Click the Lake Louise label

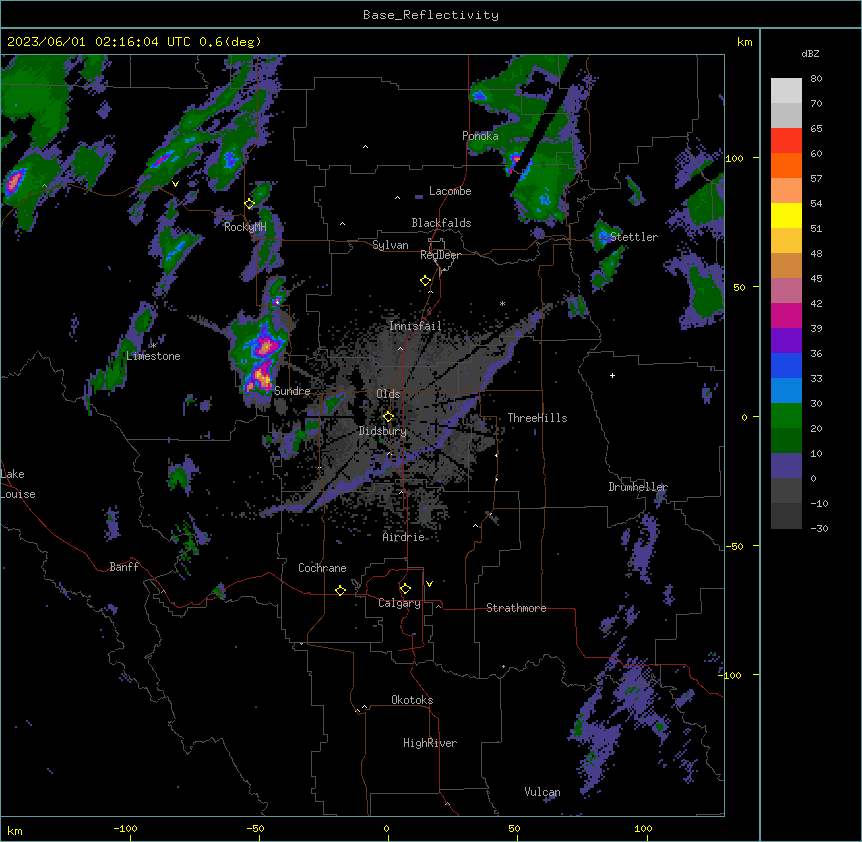(18, 484)
